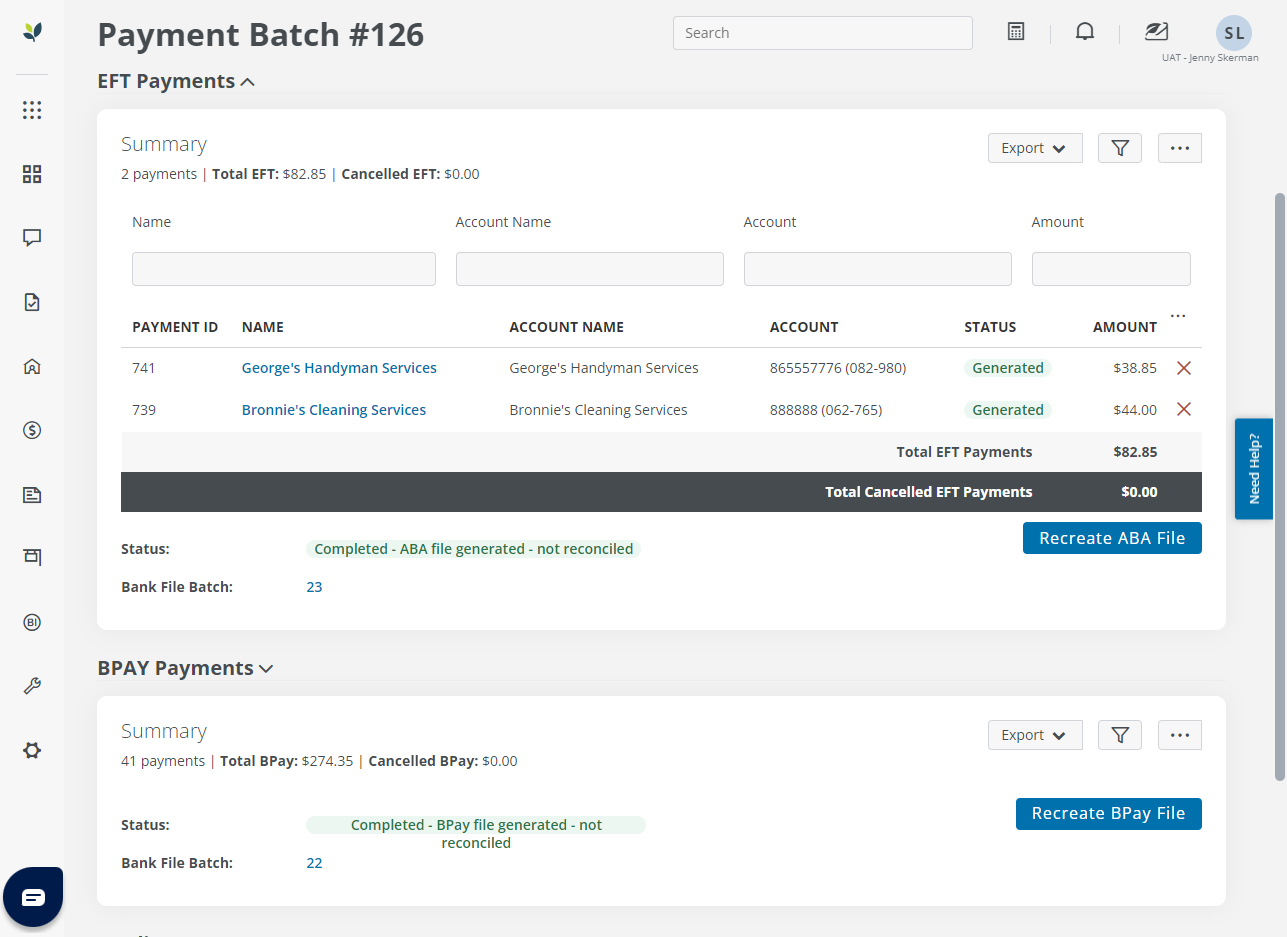Click the Generated status for payment 741
The image size is (1287, 937).
point(1008,368)
